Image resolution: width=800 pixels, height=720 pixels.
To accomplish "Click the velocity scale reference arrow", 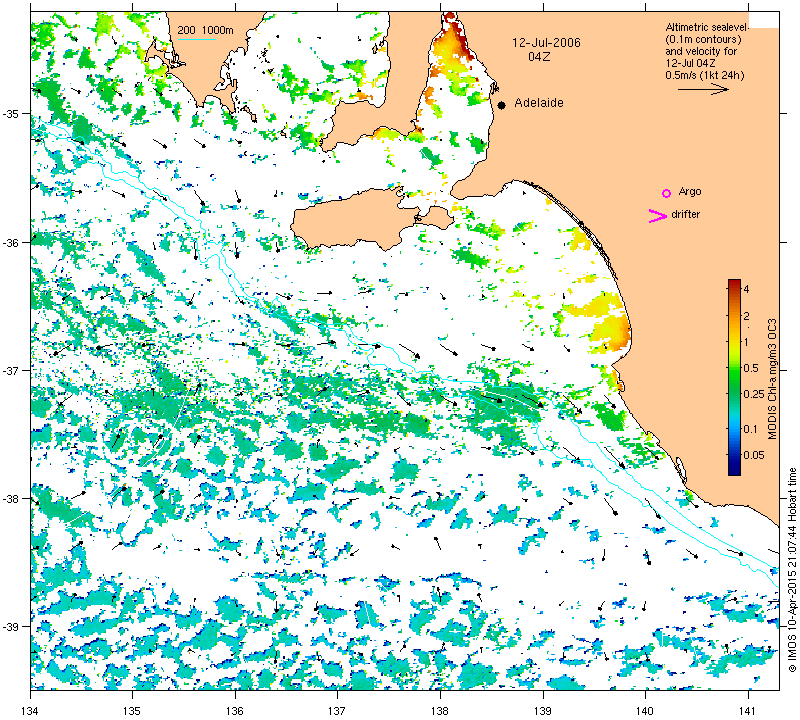I will point(703,89).
